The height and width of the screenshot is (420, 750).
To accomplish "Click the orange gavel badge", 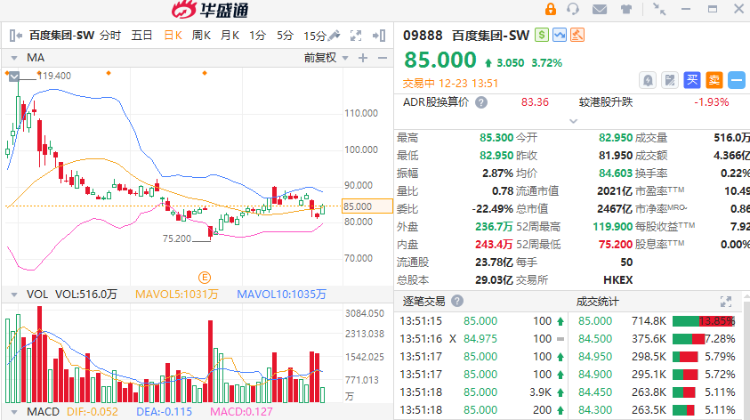I will pyautogui.click(x=577, y=35).
